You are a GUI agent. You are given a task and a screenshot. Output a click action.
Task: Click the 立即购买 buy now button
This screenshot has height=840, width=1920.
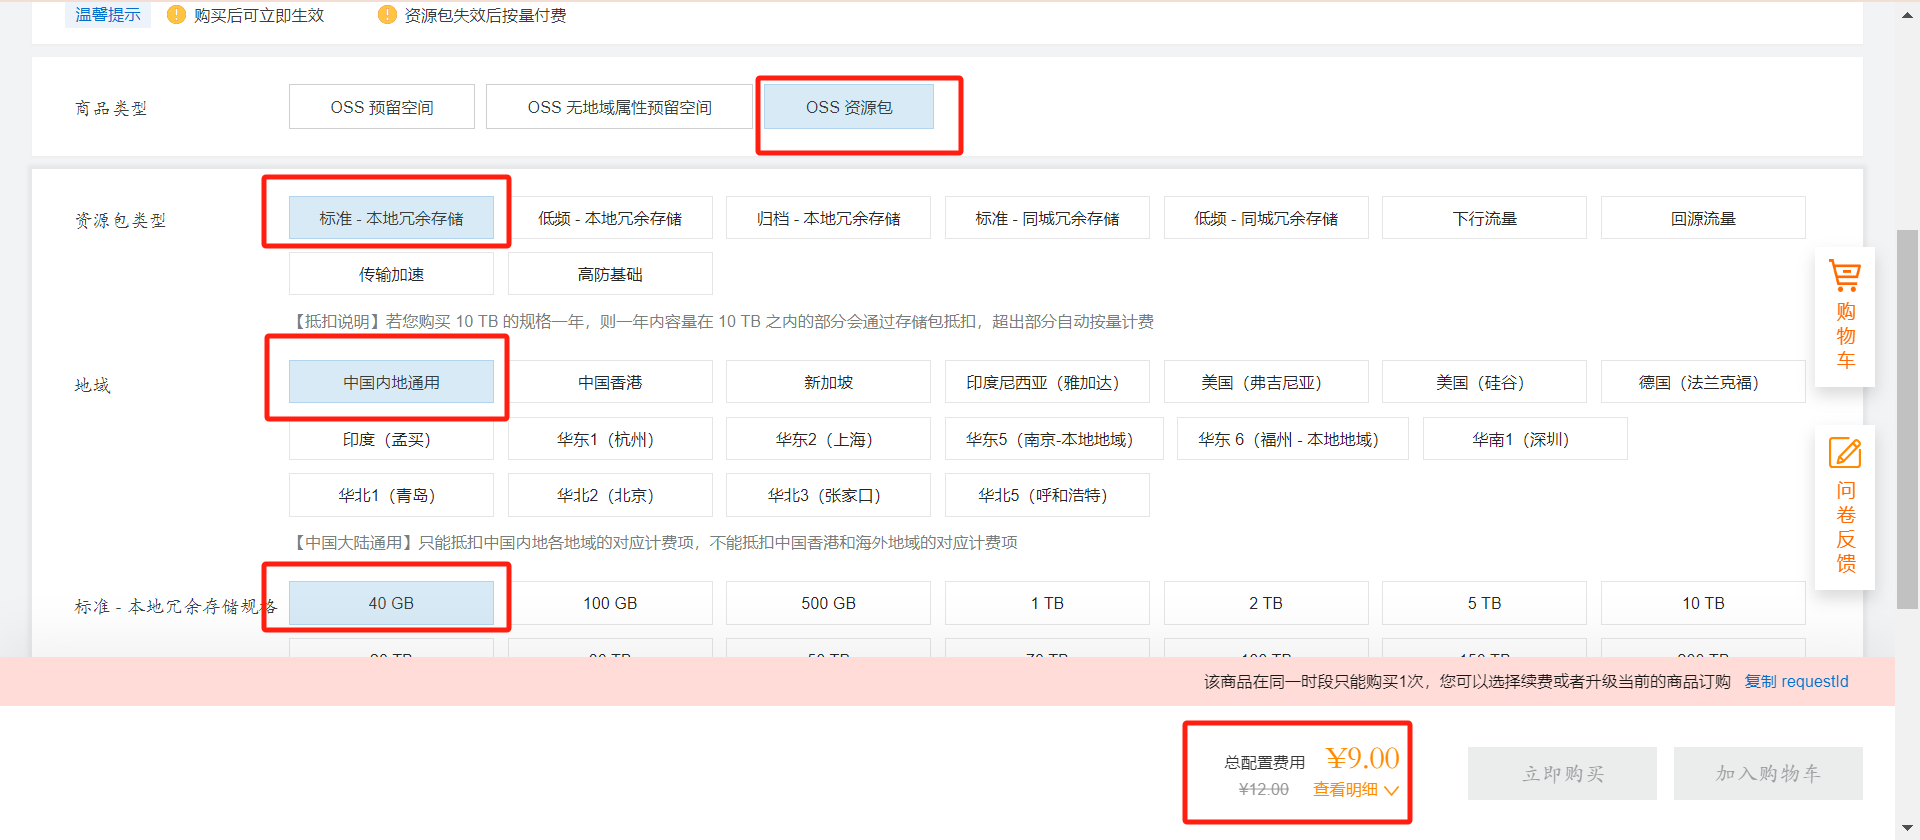[x=1562, y=773]
